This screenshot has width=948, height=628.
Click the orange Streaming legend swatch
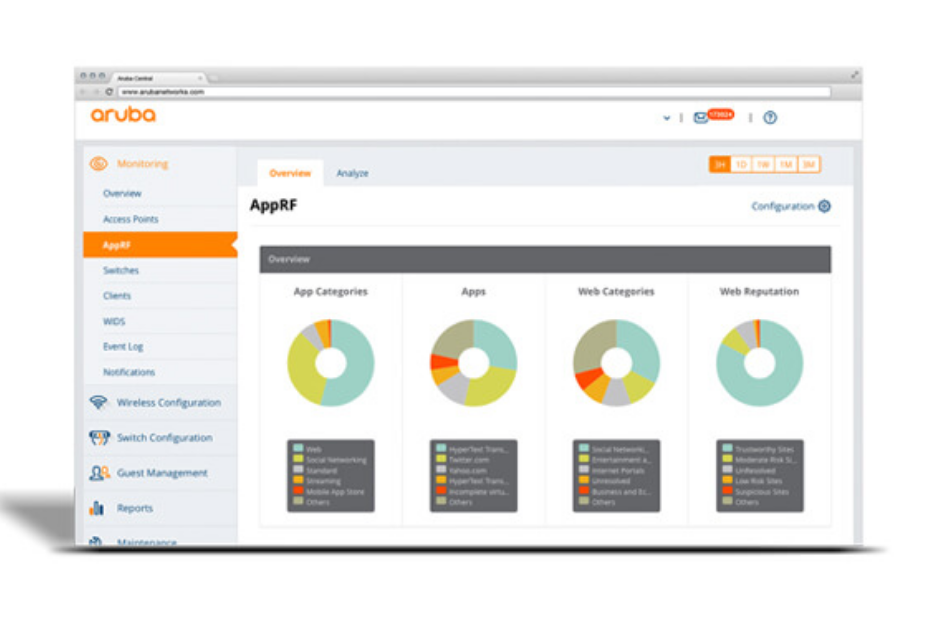[x=298, y=480]
